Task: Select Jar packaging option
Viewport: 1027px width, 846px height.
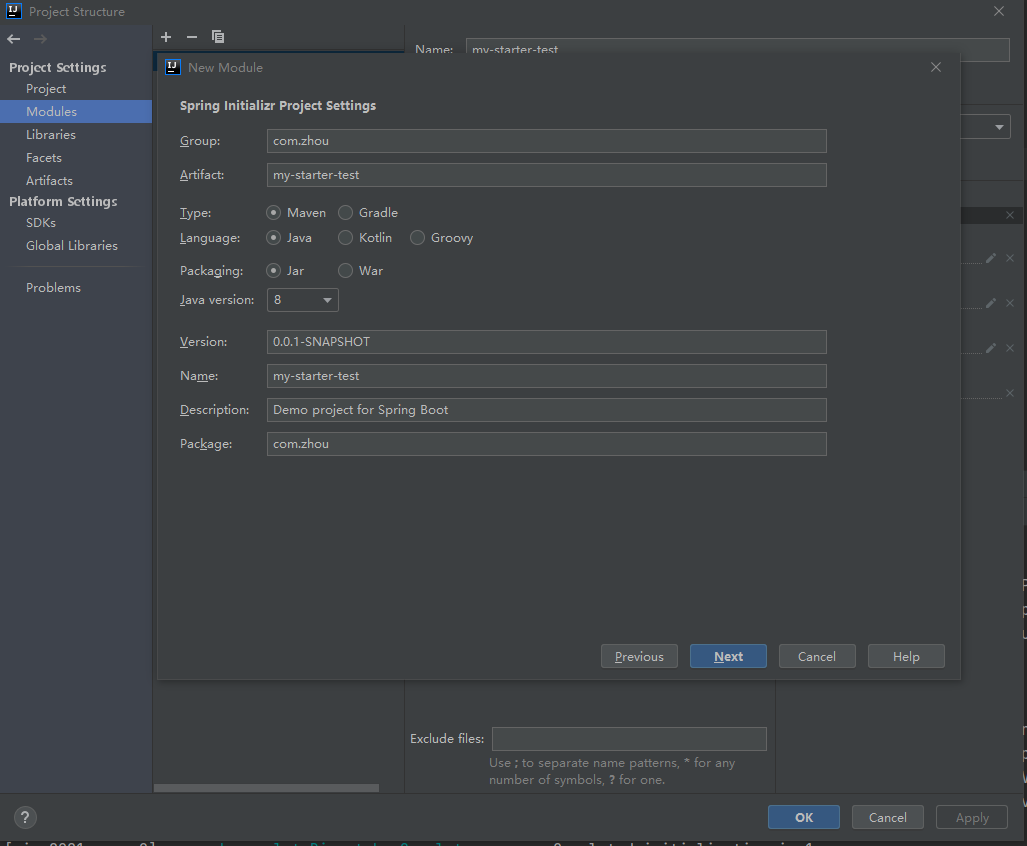Action: 274,270
